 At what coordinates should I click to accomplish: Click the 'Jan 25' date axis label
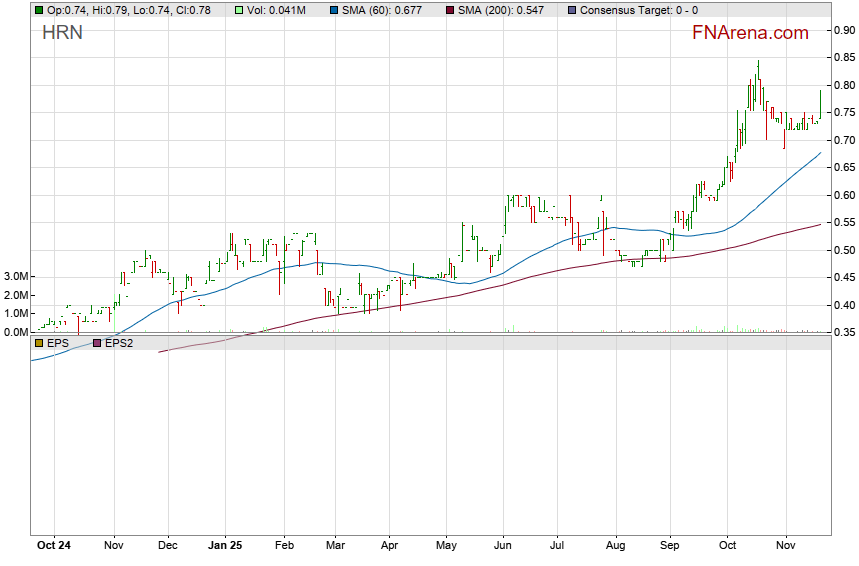pos(225,546)
